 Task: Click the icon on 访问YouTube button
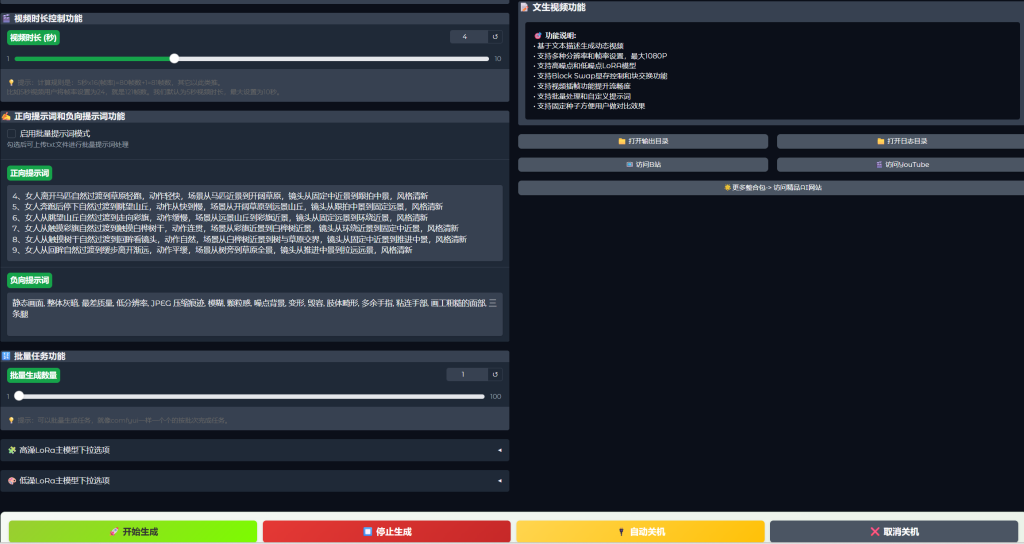point(879,165)
